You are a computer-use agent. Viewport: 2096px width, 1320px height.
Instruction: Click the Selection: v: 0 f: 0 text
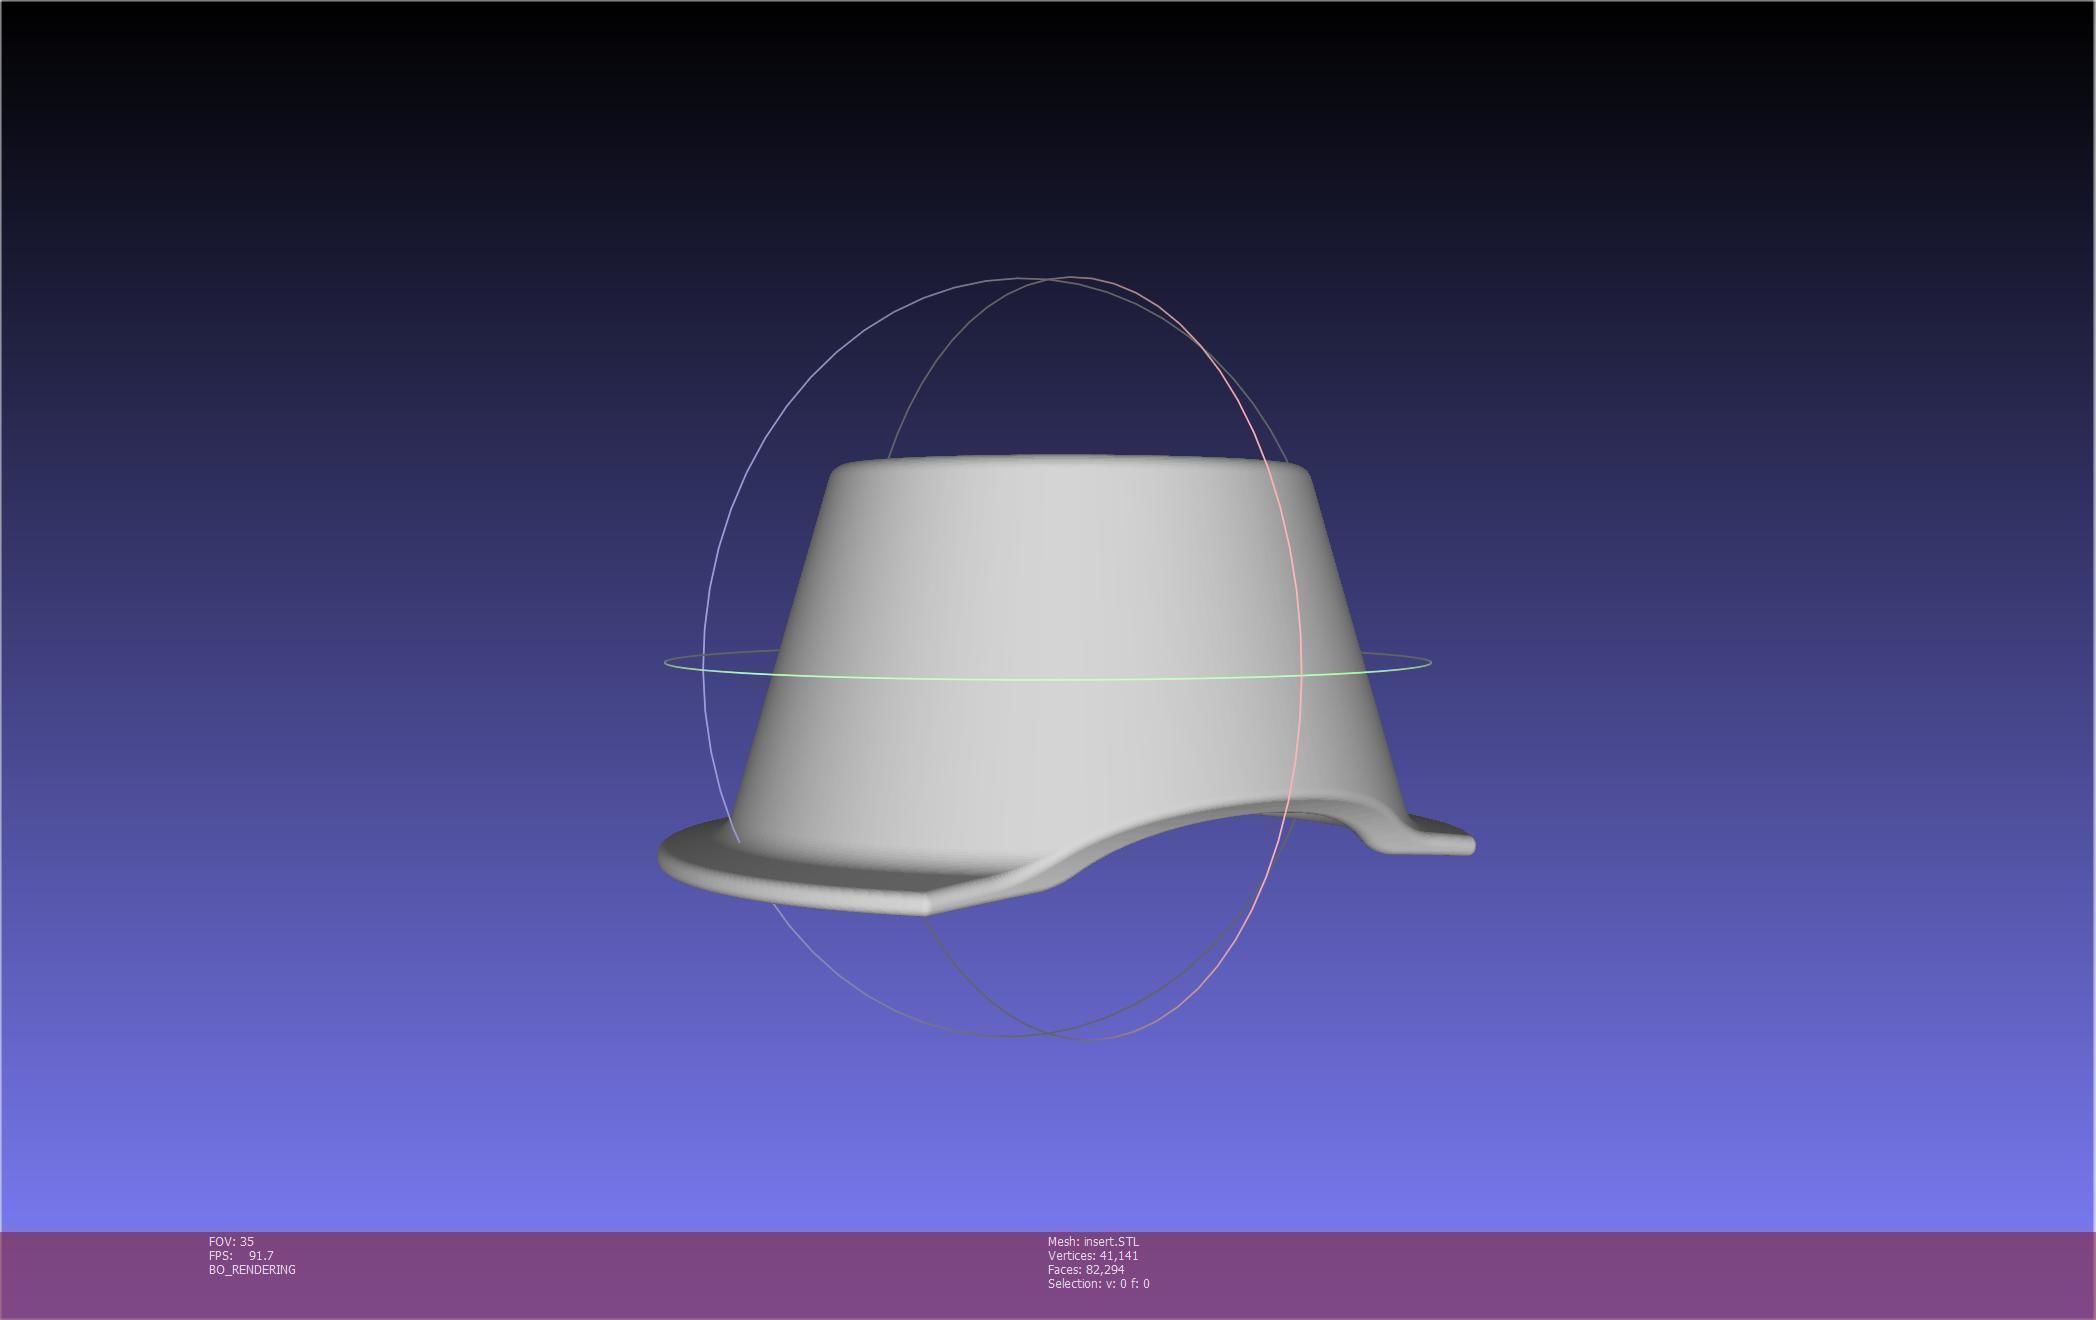click(x=1098, y=1283)
